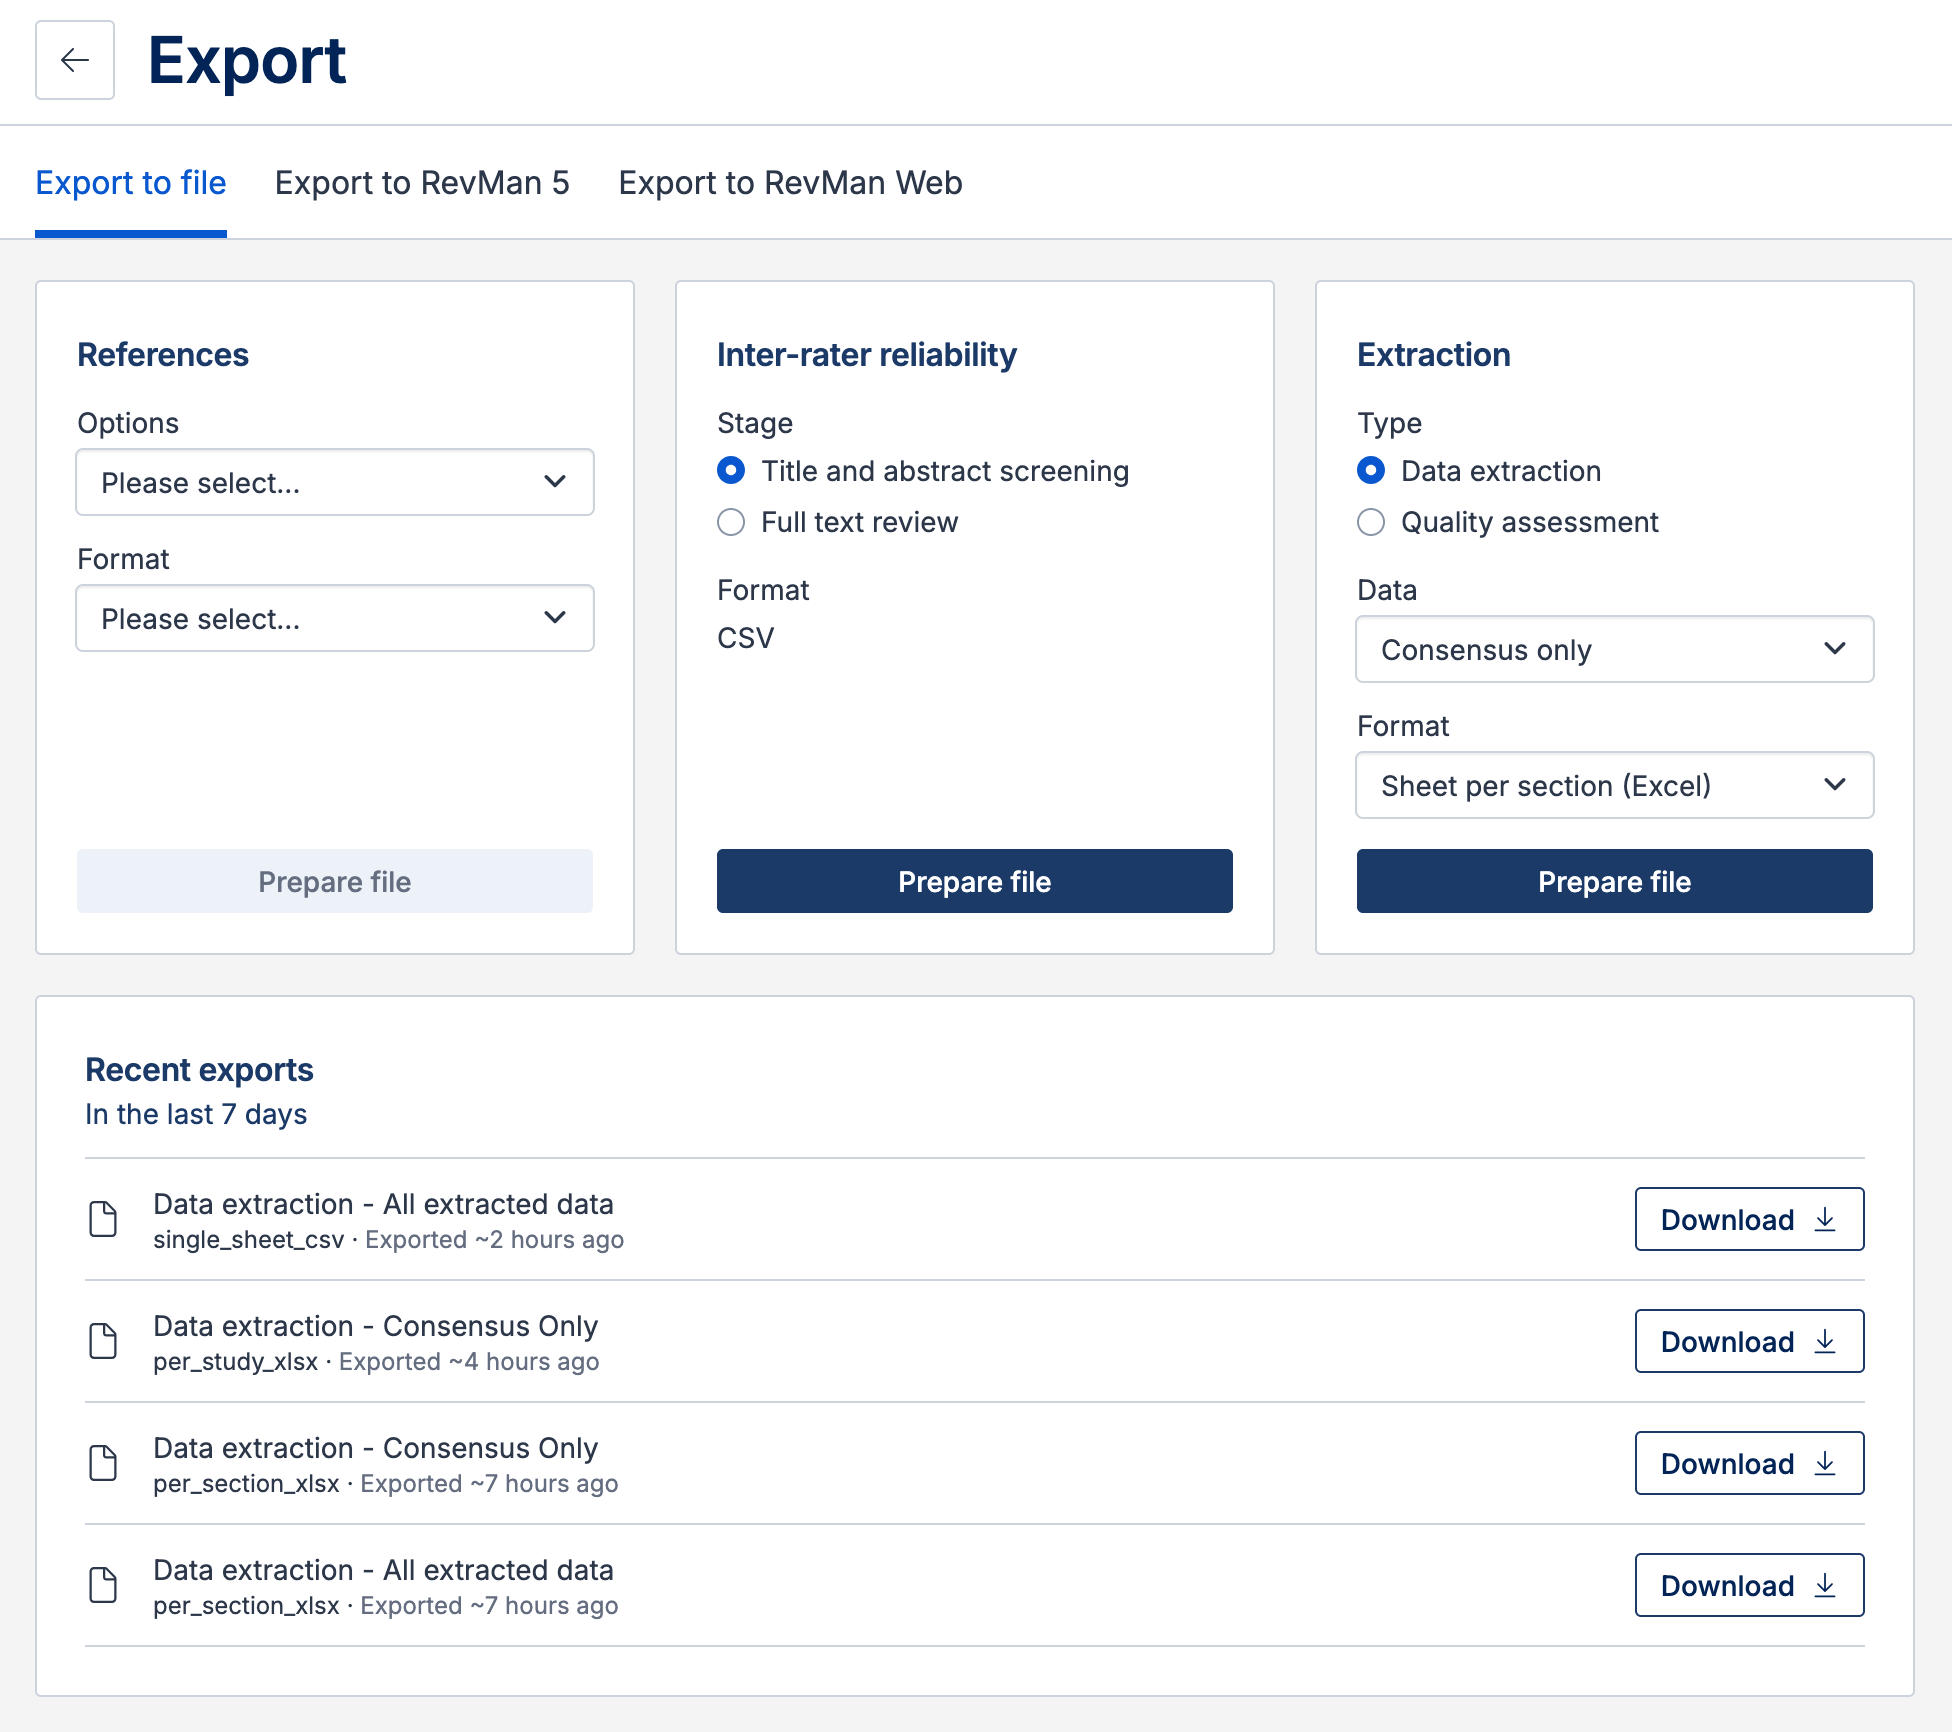Switch extraction type to Quality assessment
1952x1732 pixels.
[x=1371, y=522]
